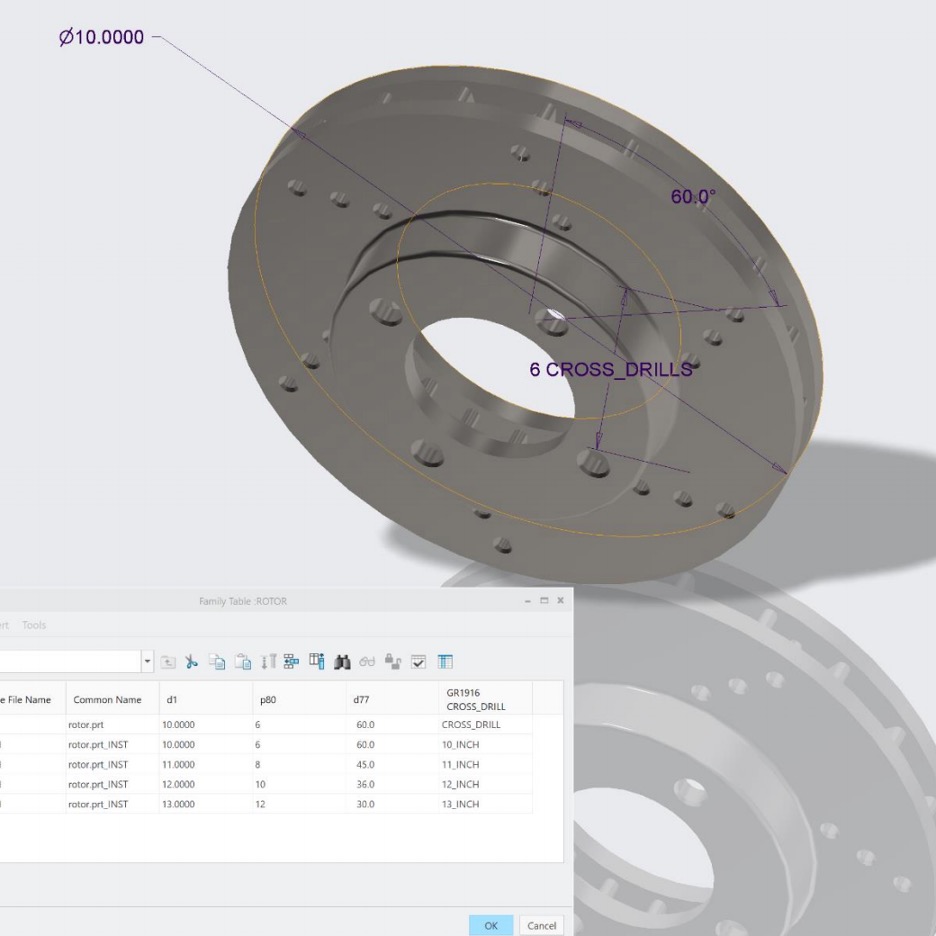
Task: Click the Cut scissors icon
Action: [191, 661]
